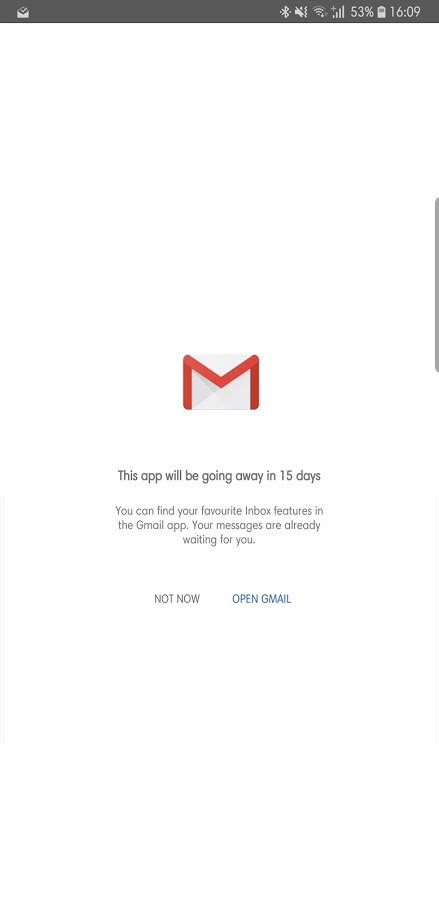Image resolution: width=439 pixels, height=903 pixels.
Task: Choose OPEN GMAIL to switch apps
Action: (262, 599)
